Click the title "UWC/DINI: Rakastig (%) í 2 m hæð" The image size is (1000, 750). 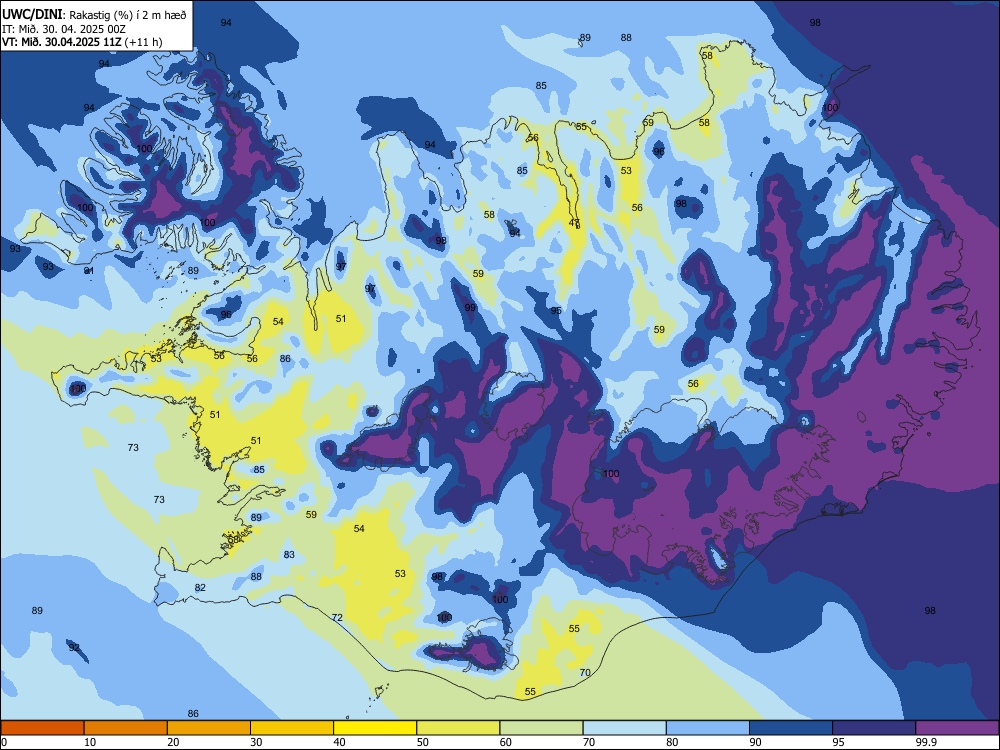(x=94, y=14)
